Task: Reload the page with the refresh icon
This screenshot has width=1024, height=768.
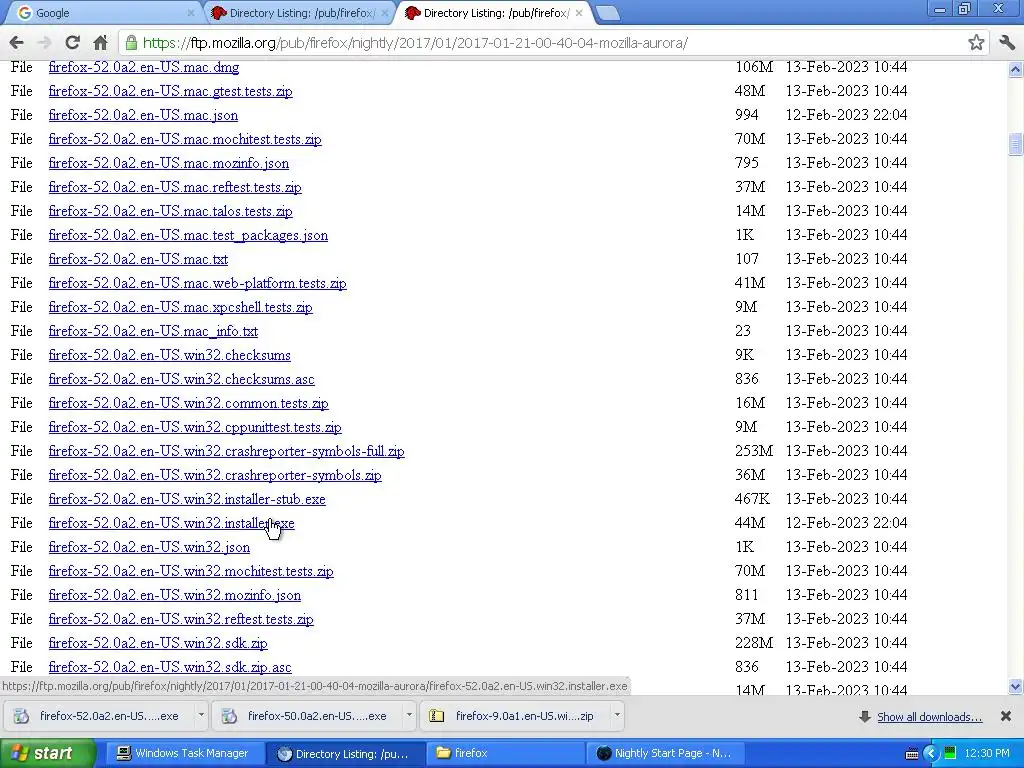Action: point(72,43)
